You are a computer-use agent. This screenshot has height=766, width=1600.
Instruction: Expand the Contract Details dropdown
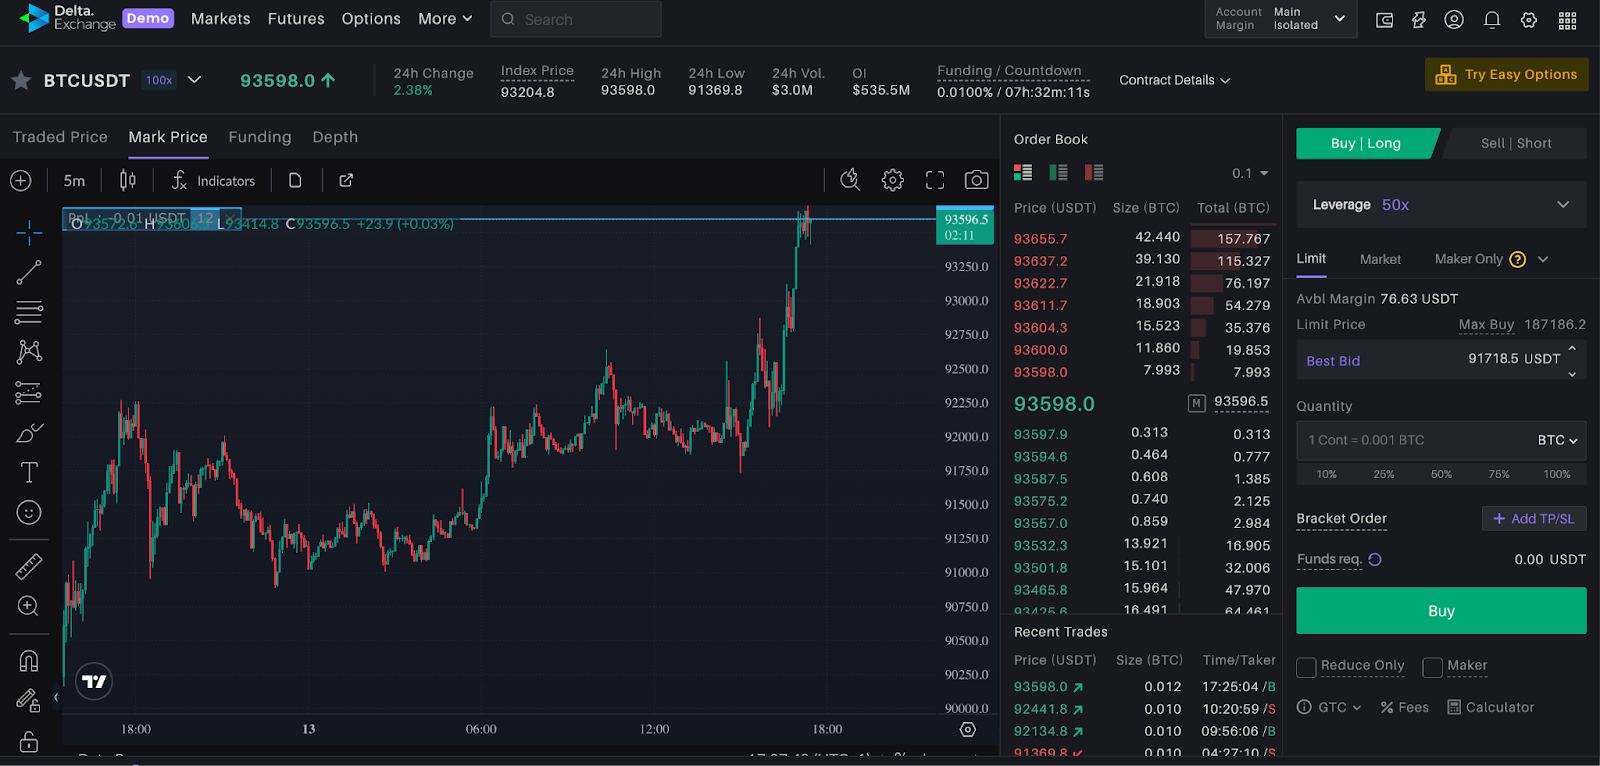(x=1174, y=80)
